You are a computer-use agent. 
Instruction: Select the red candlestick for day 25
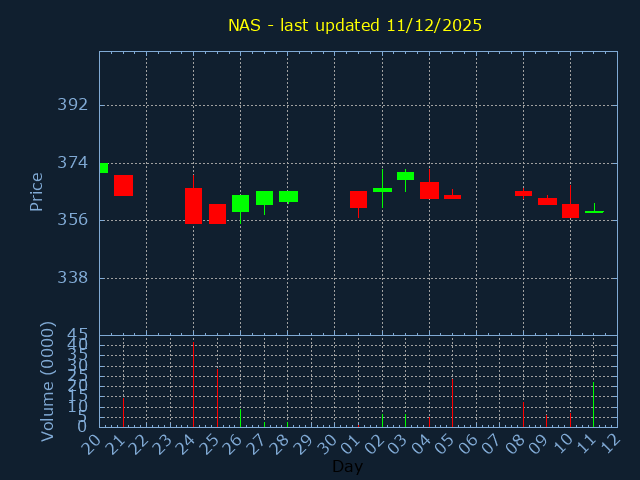point(218,214)
